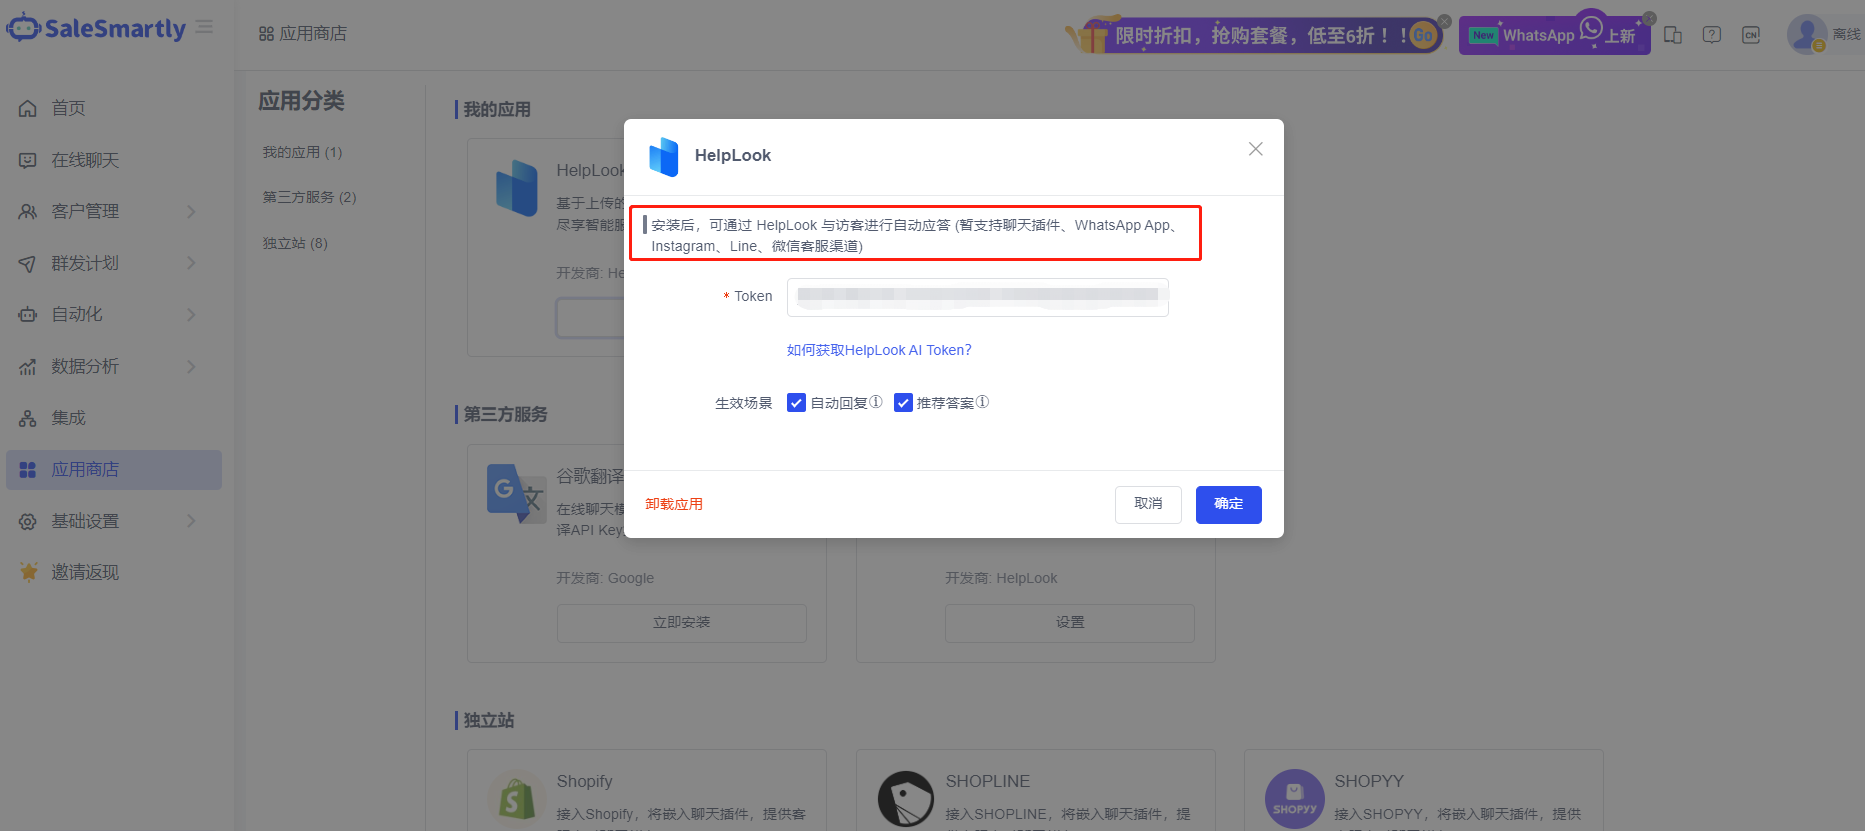Click the 群发计划 paper plane icon

[28, 264]
